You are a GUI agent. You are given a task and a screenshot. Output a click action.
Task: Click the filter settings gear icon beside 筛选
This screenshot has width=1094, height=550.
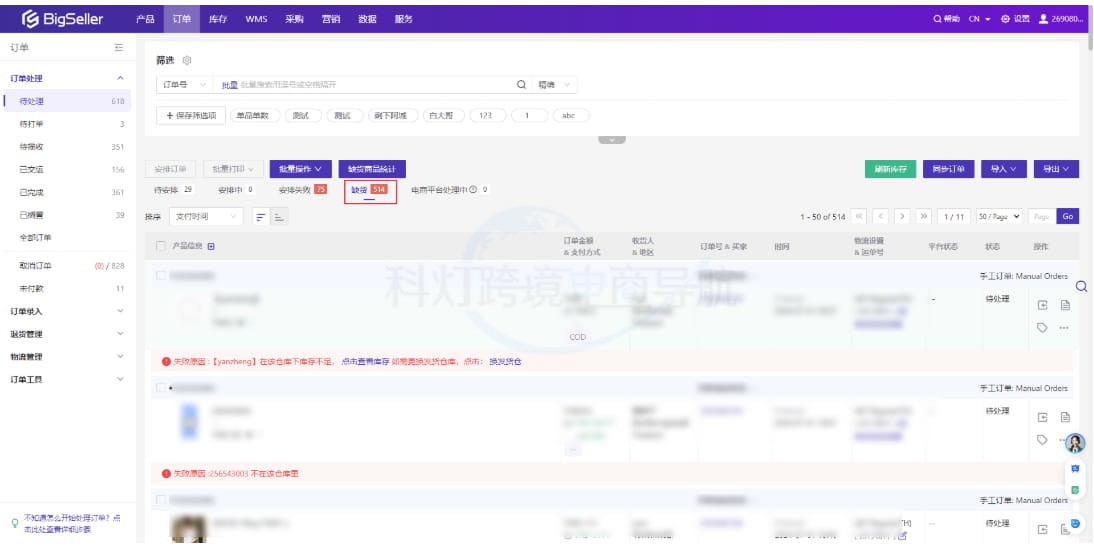(x=187, y=61)
